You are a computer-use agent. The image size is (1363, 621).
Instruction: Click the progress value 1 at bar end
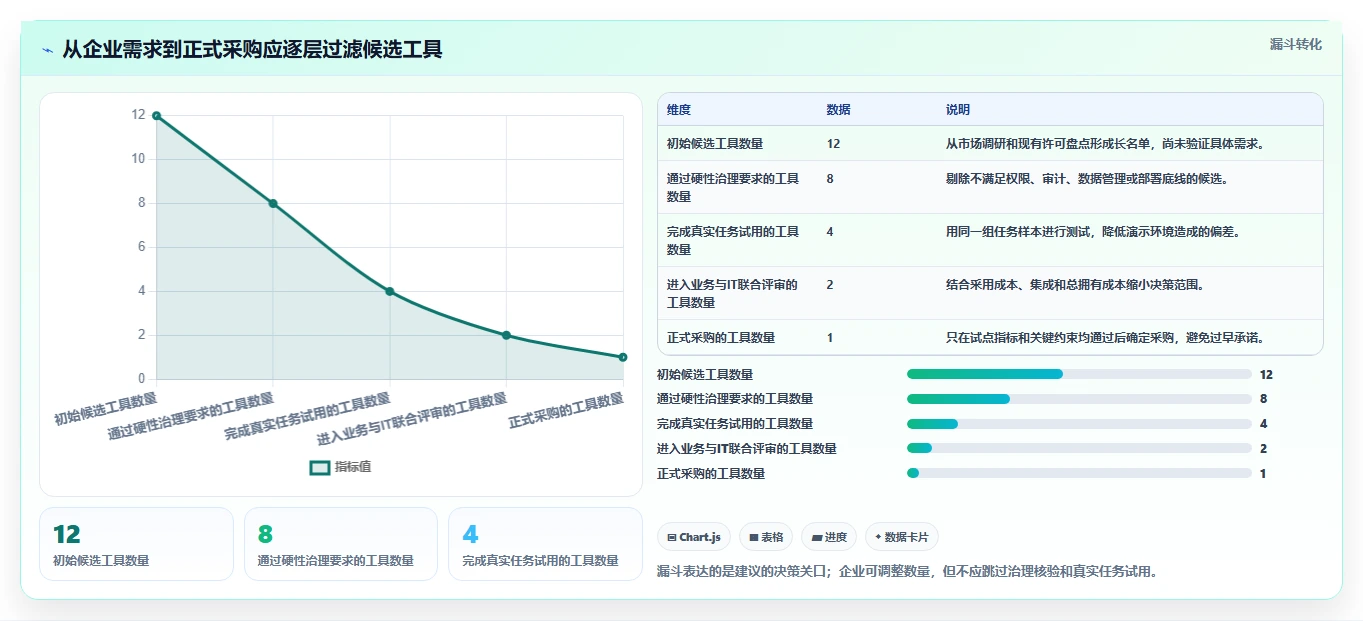click(x=1263, y=474)
